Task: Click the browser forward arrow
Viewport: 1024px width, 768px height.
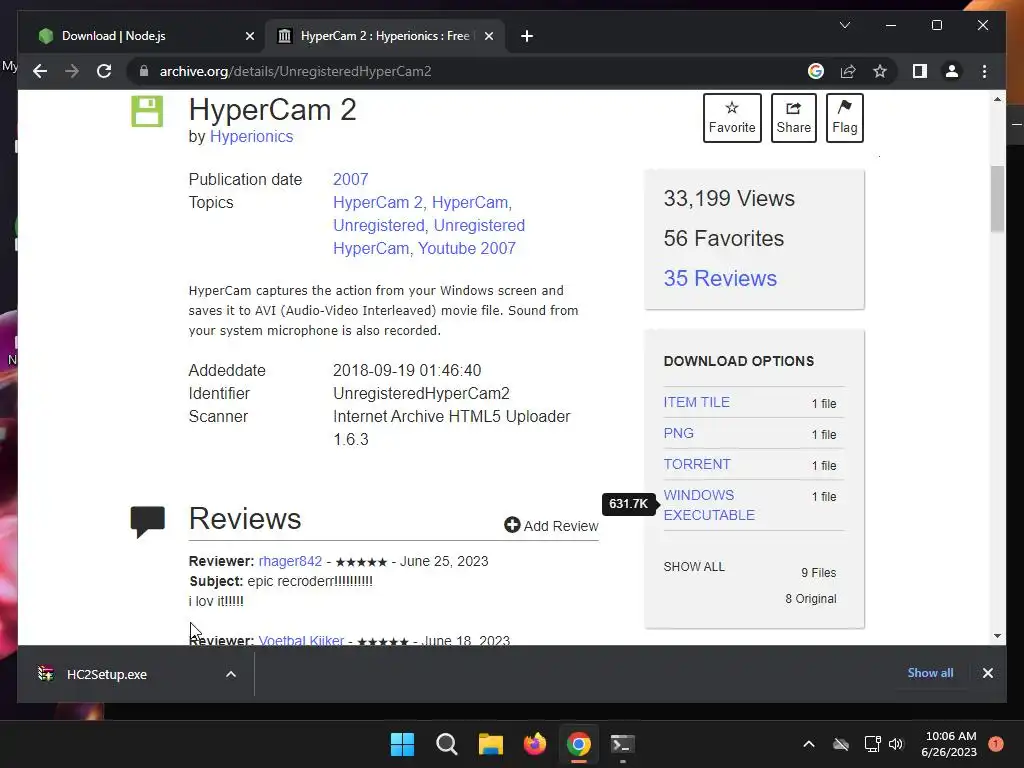Action: [x=72, y=71]
